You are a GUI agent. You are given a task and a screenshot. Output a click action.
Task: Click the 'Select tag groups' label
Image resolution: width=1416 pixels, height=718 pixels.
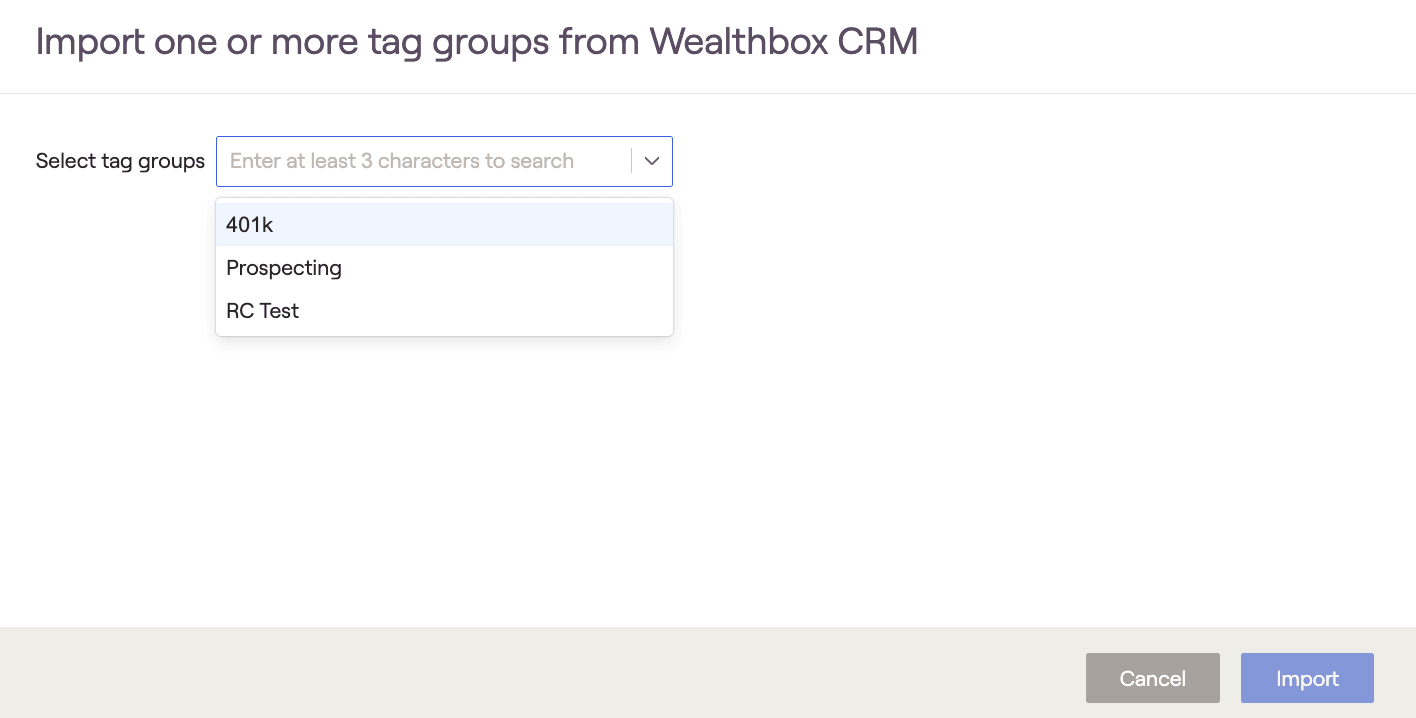pos(120,161)
